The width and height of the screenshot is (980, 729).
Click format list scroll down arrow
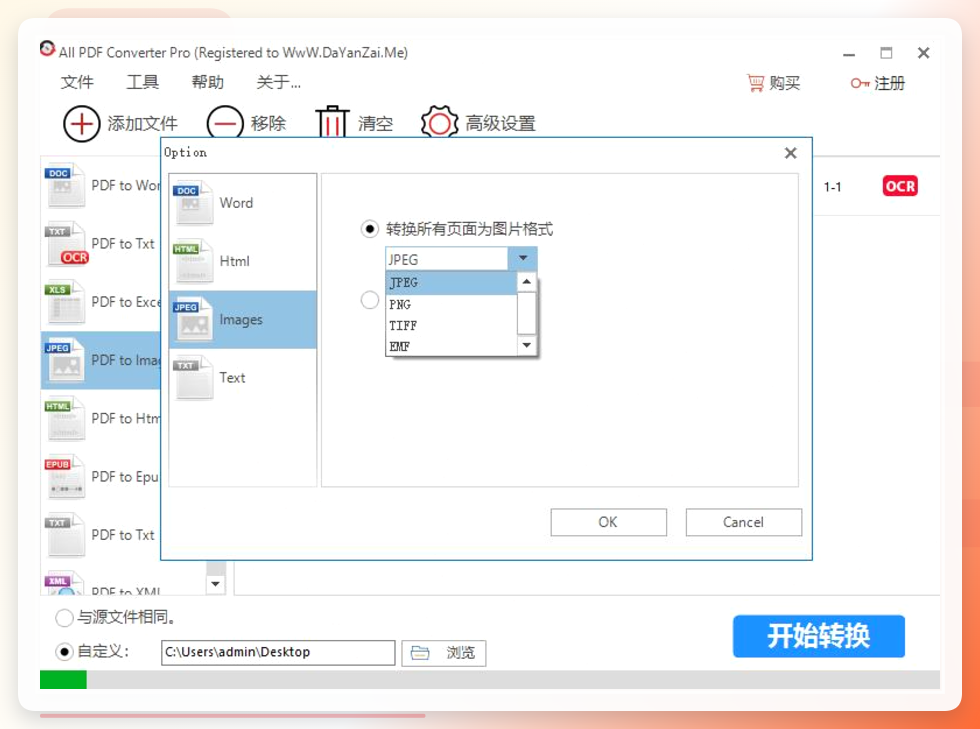point(527,345)
